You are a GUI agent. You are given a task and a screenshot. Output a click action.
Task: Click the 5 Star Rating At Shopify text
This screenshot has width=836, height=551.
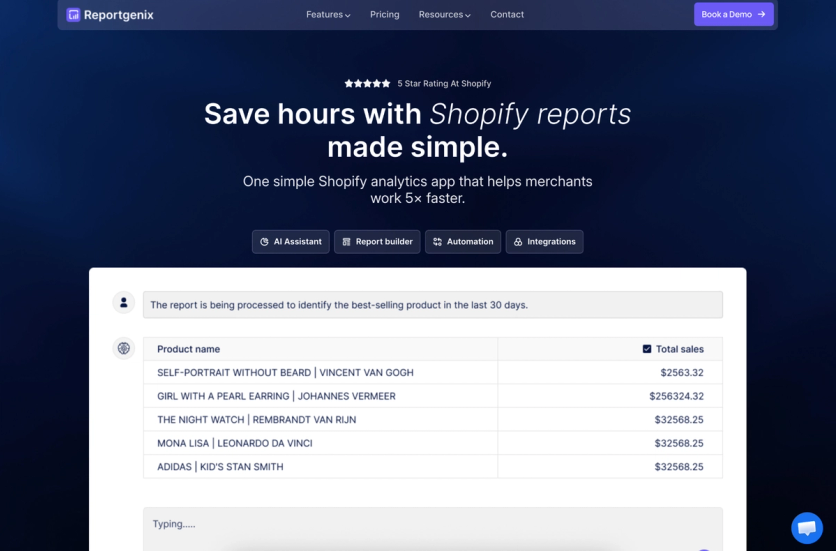click(x=444, y=83)
